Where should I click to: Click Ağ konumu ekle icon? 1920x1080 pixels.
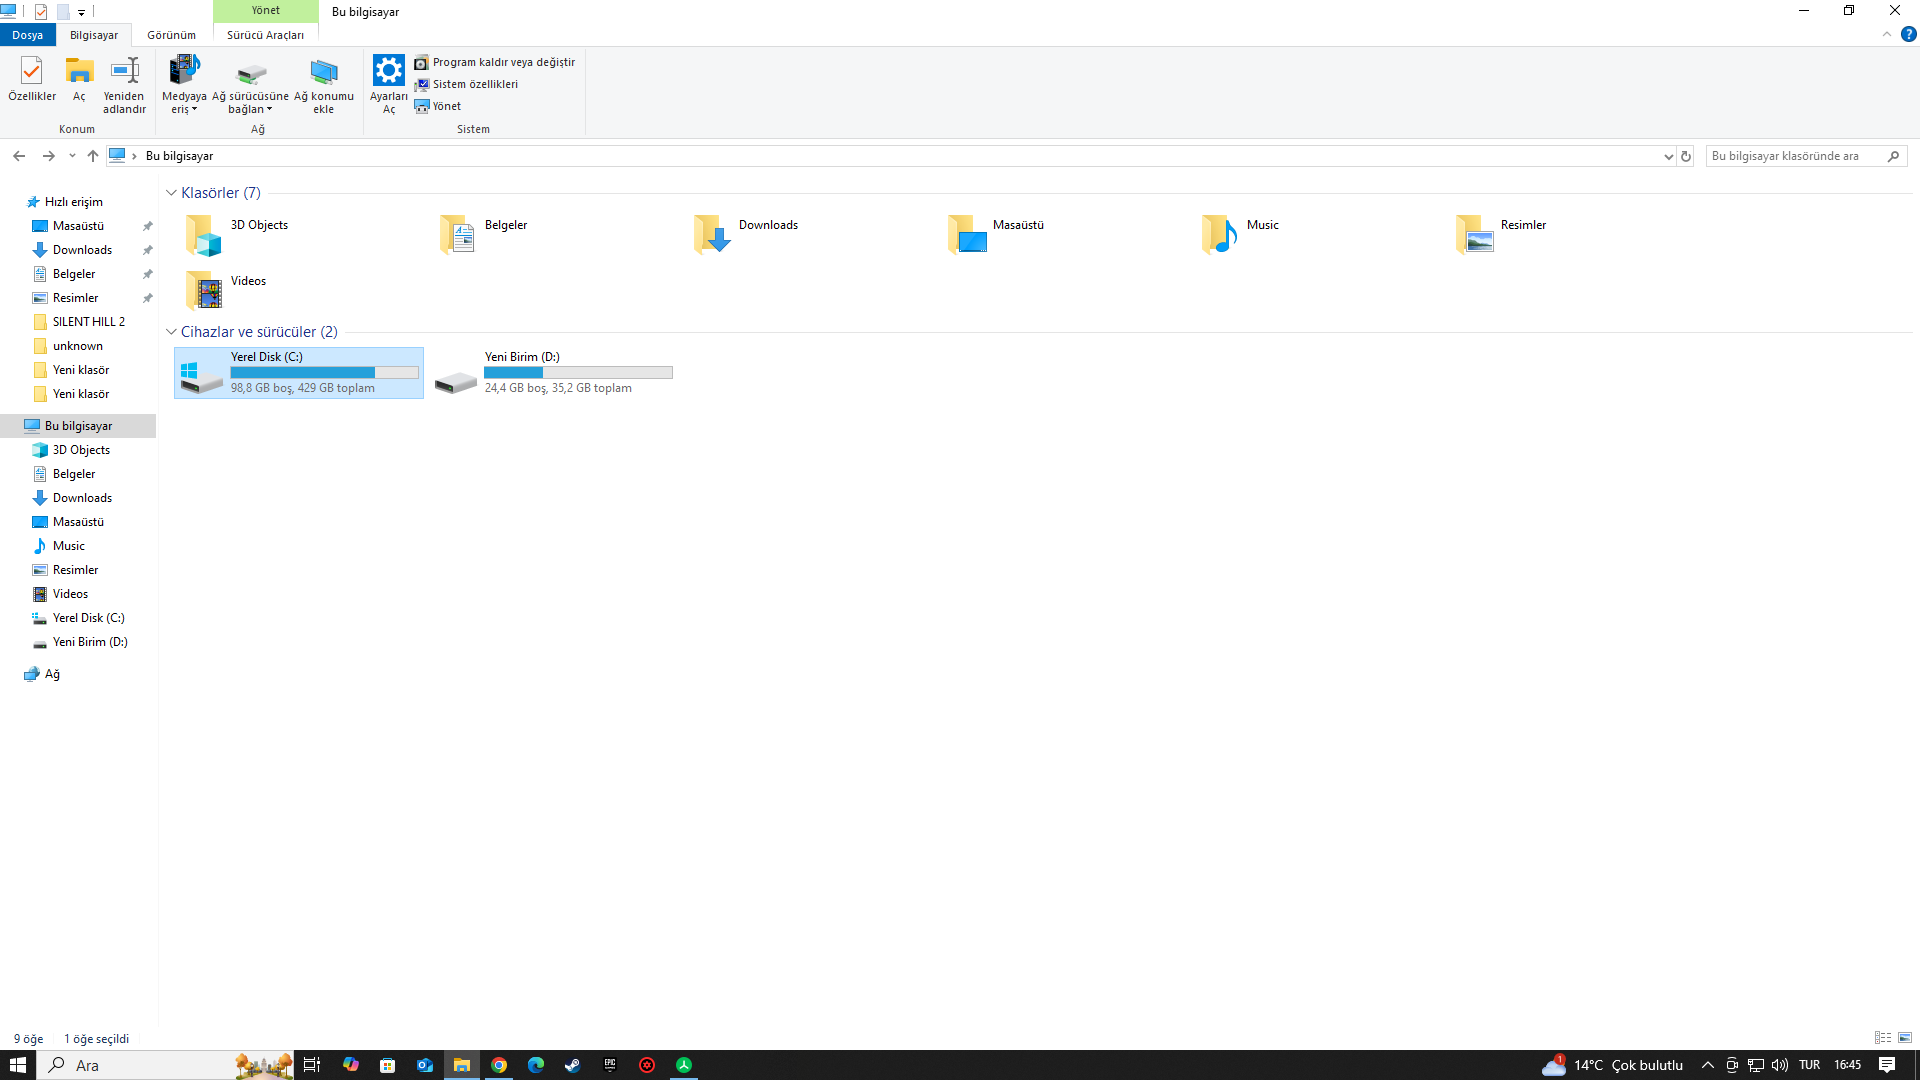pyautogui.click(x=323, y=72)
